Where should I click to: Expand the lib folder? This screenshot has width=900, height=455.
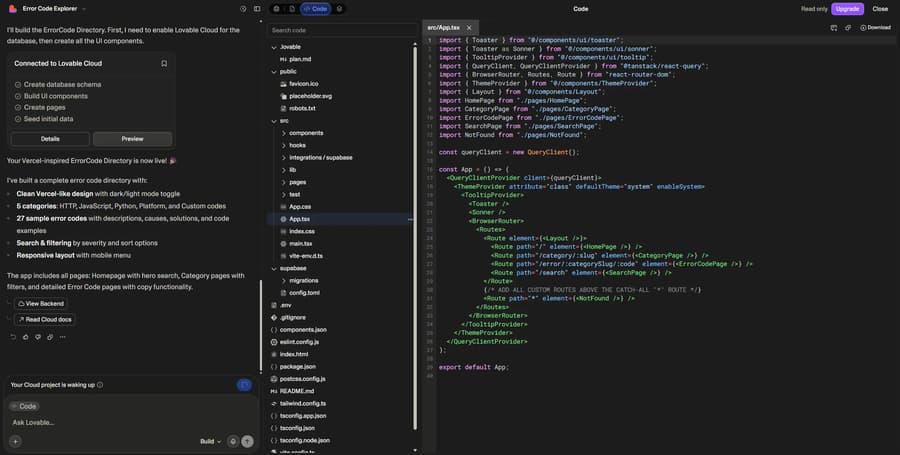point(288,170)
